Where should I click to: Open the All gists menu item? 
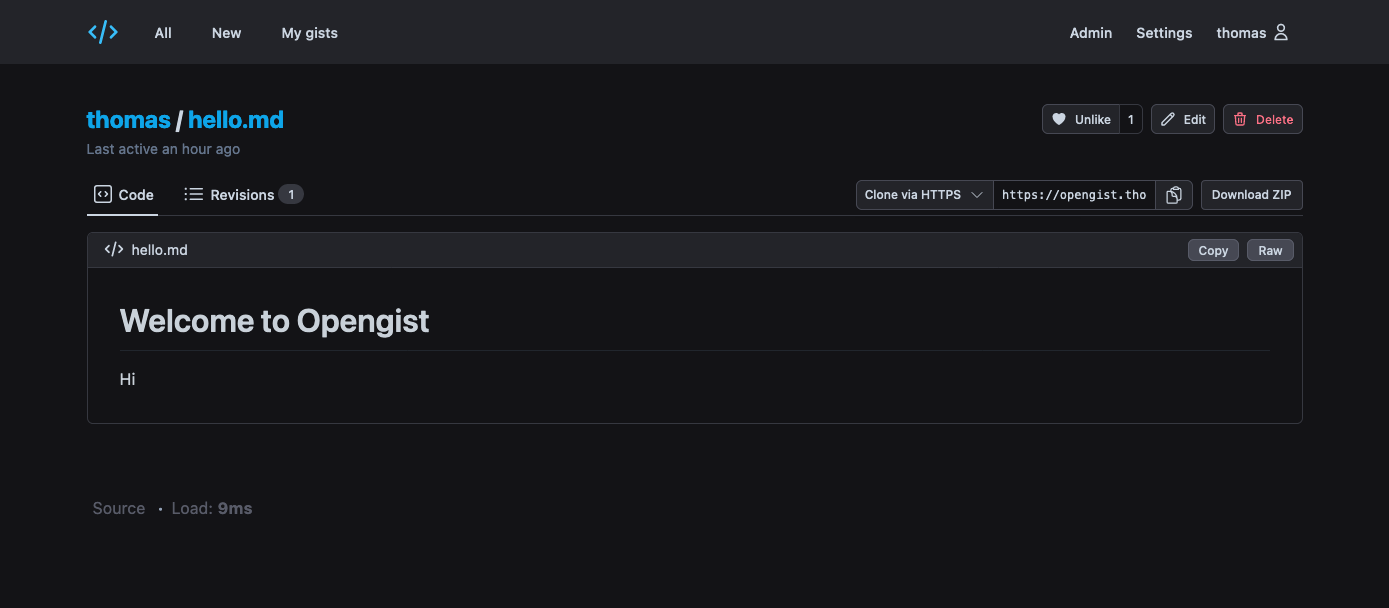[163, 33]
